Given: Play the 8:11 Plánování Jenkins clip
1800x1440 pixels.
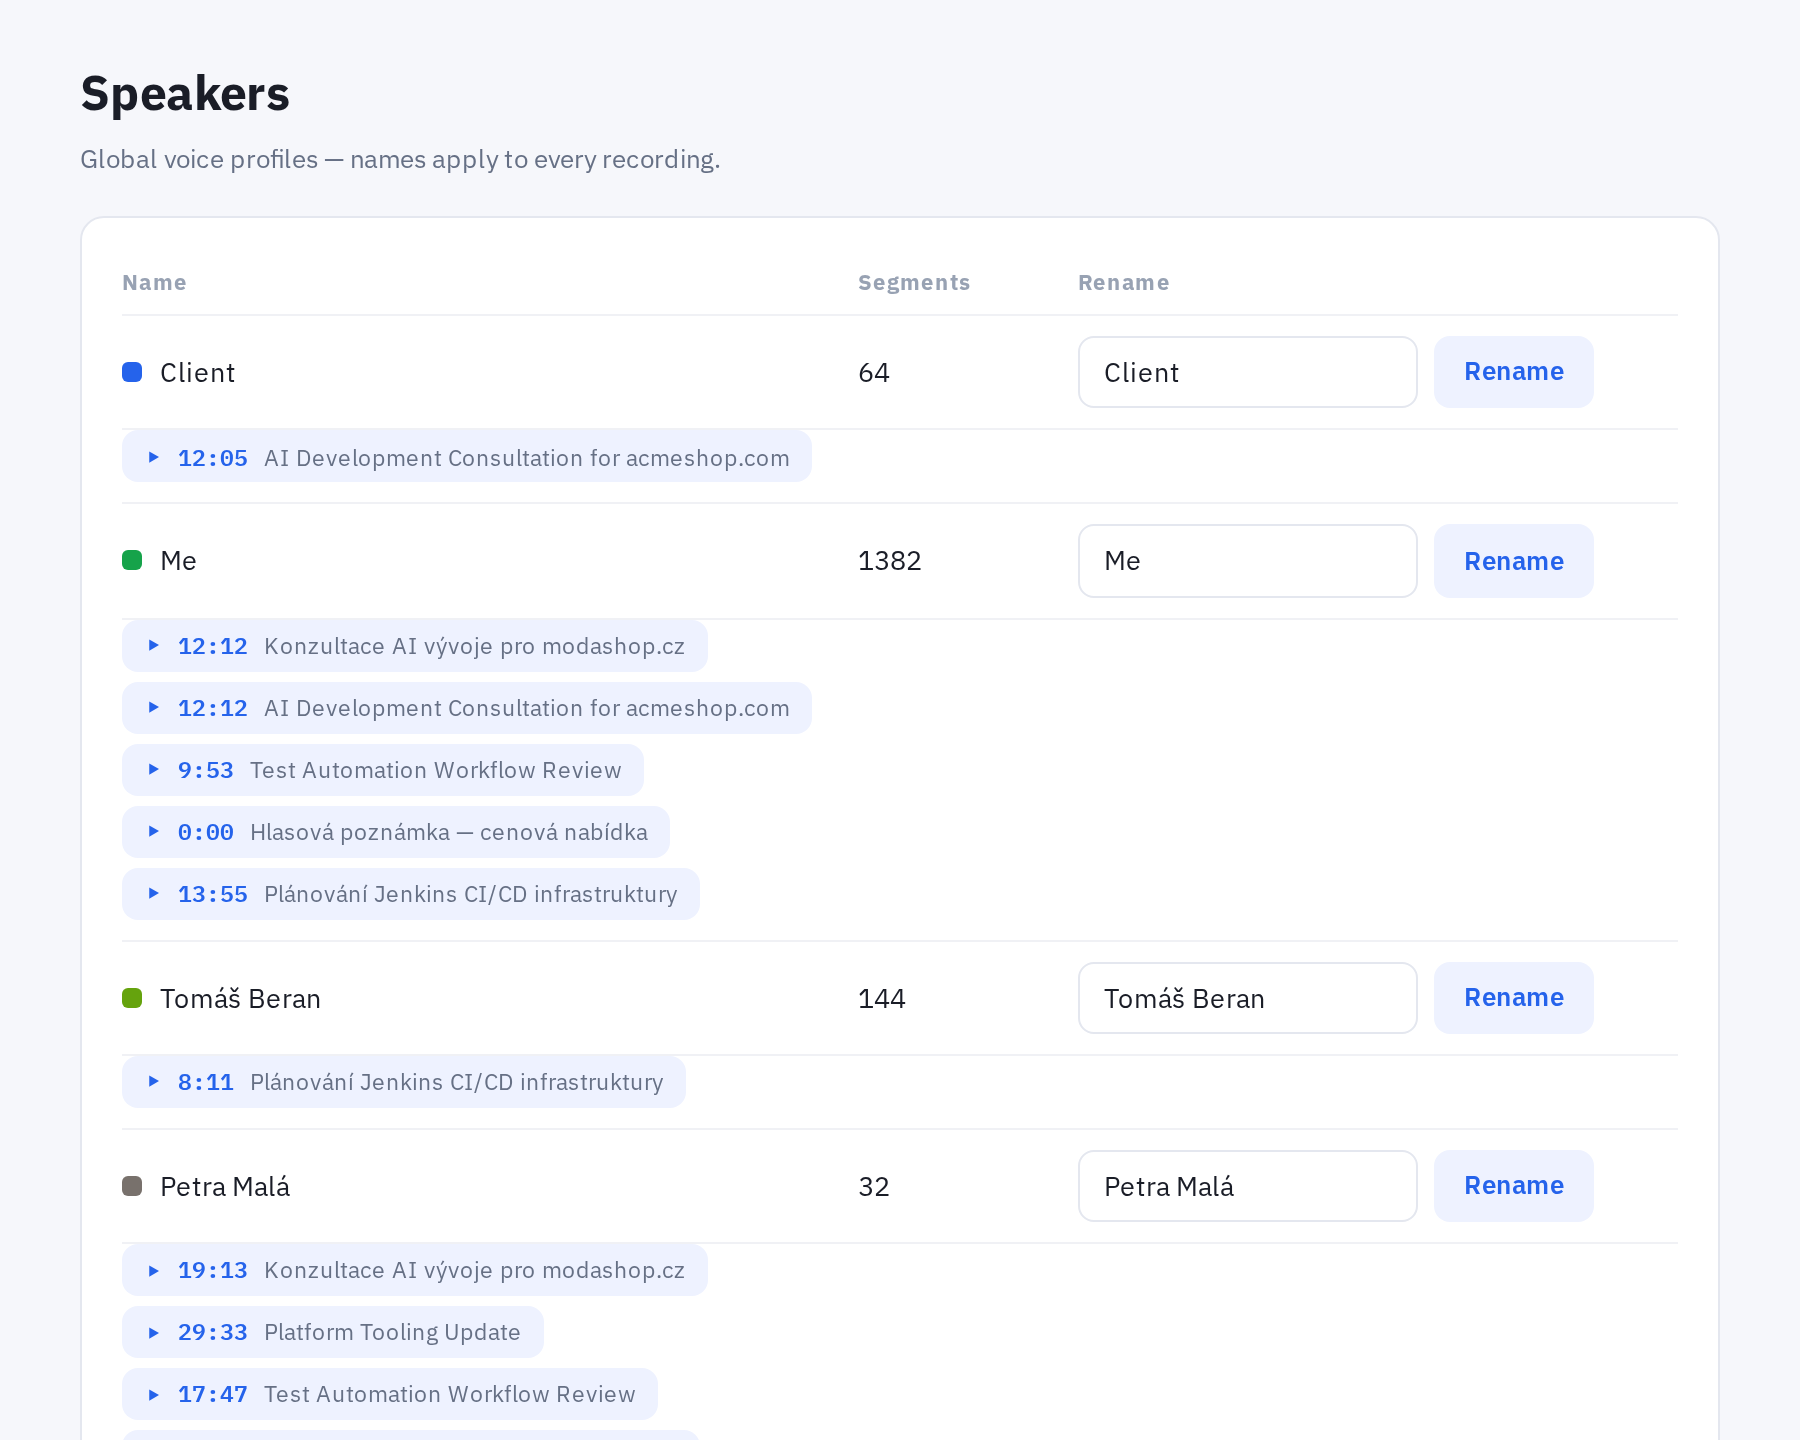Looking at the screenshot, I should pyautogui.click(x=403, y=1081).
